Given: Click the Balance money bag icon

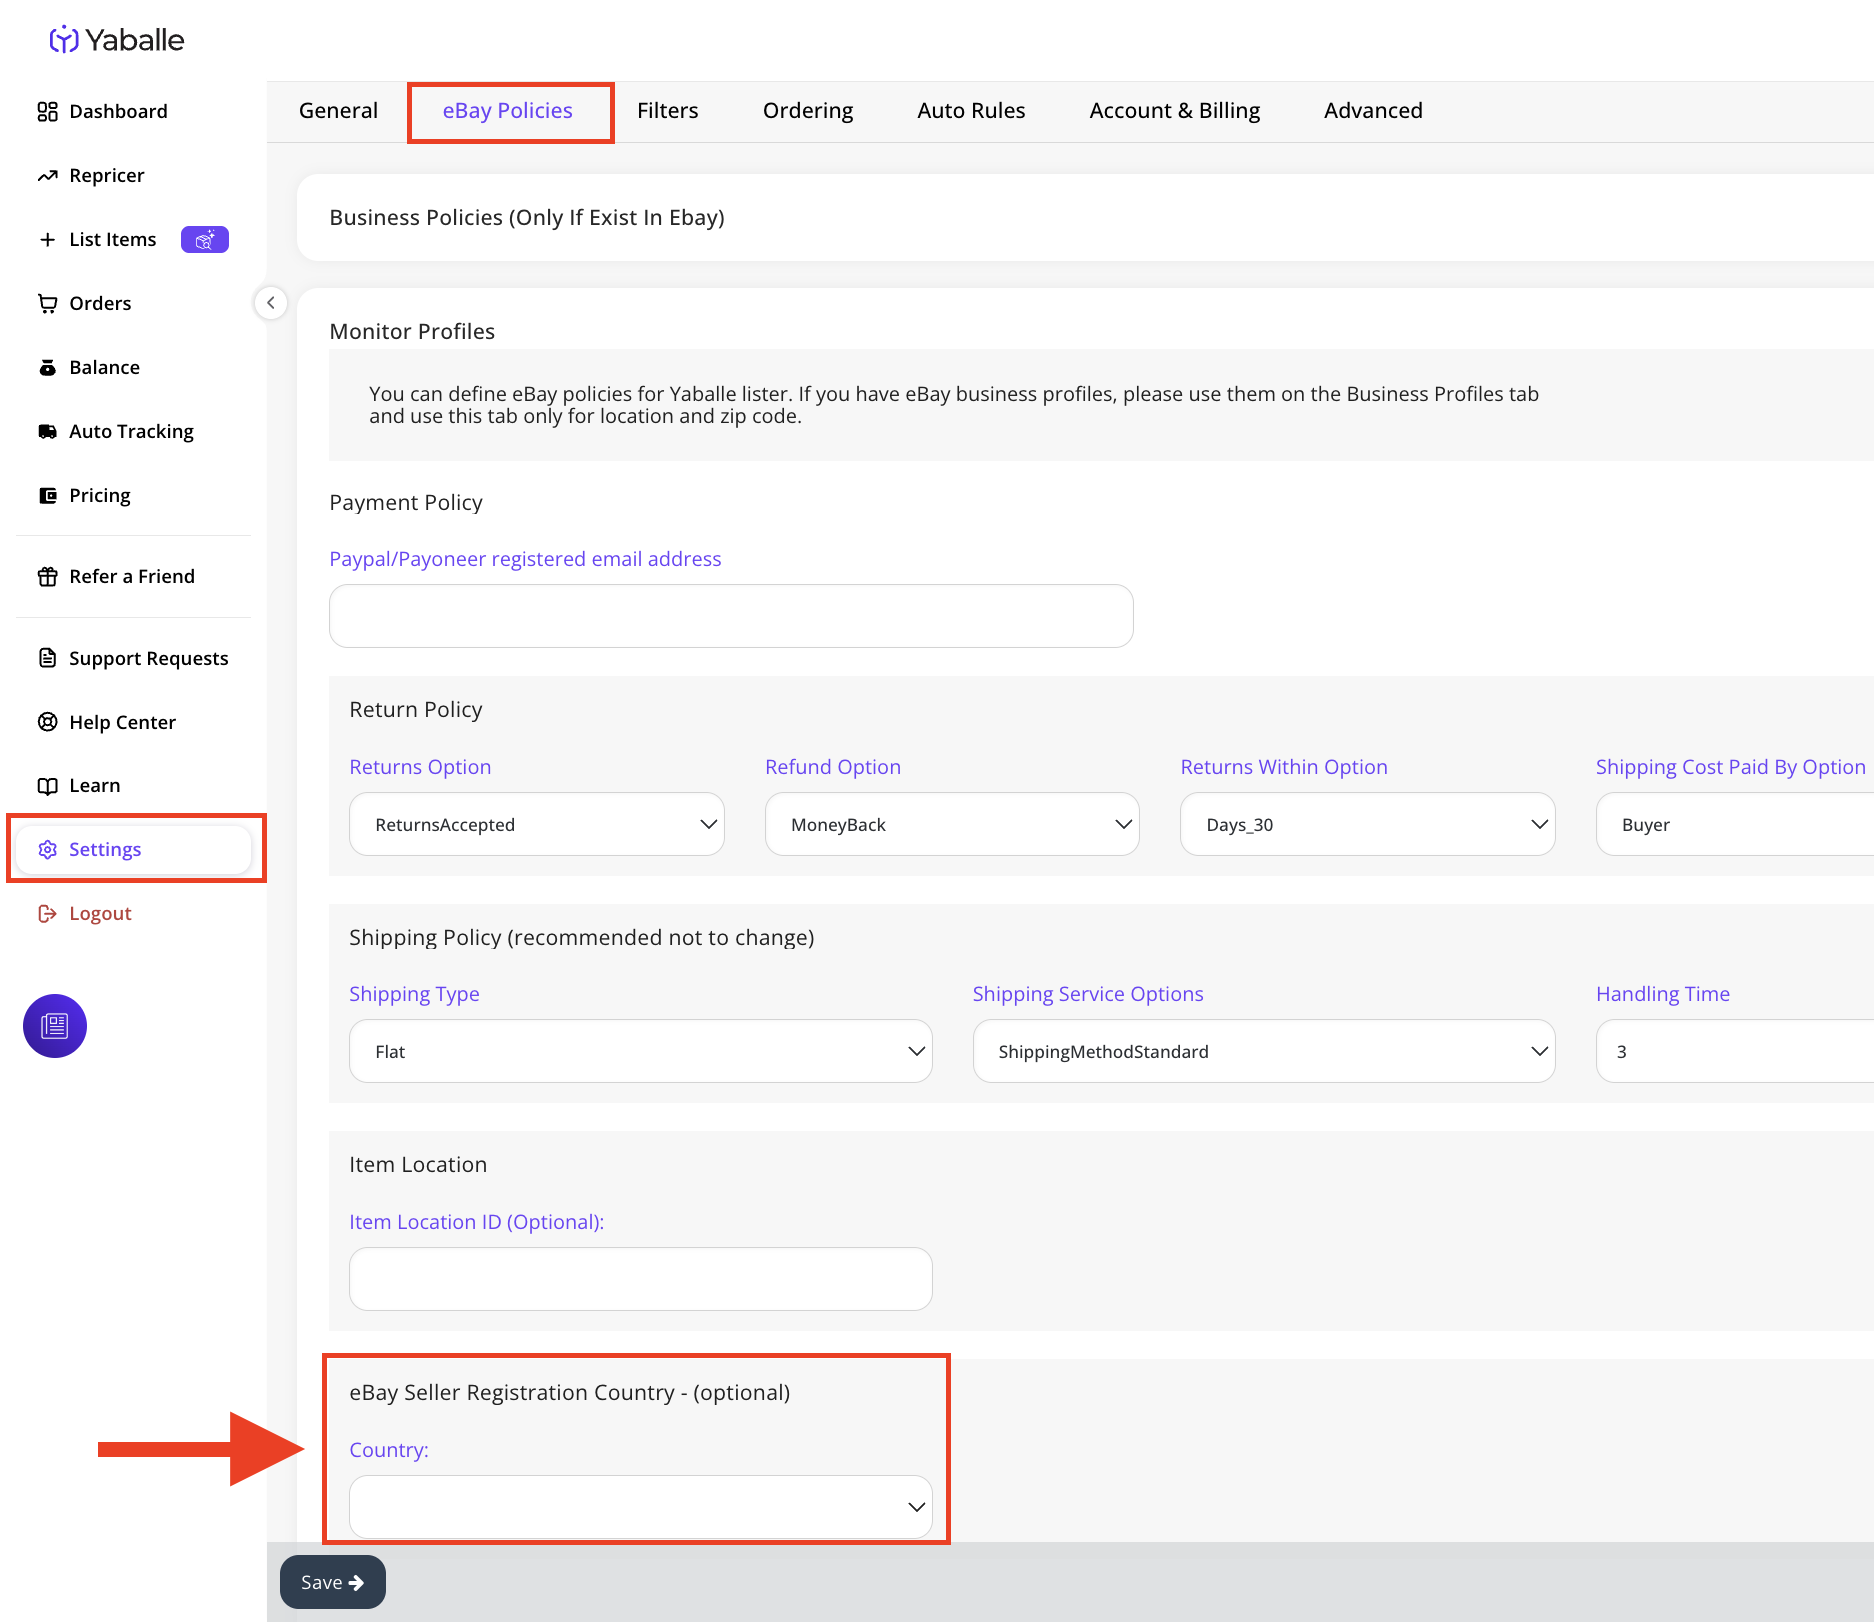Looking at the screenshot, I should tap(47, 367).
